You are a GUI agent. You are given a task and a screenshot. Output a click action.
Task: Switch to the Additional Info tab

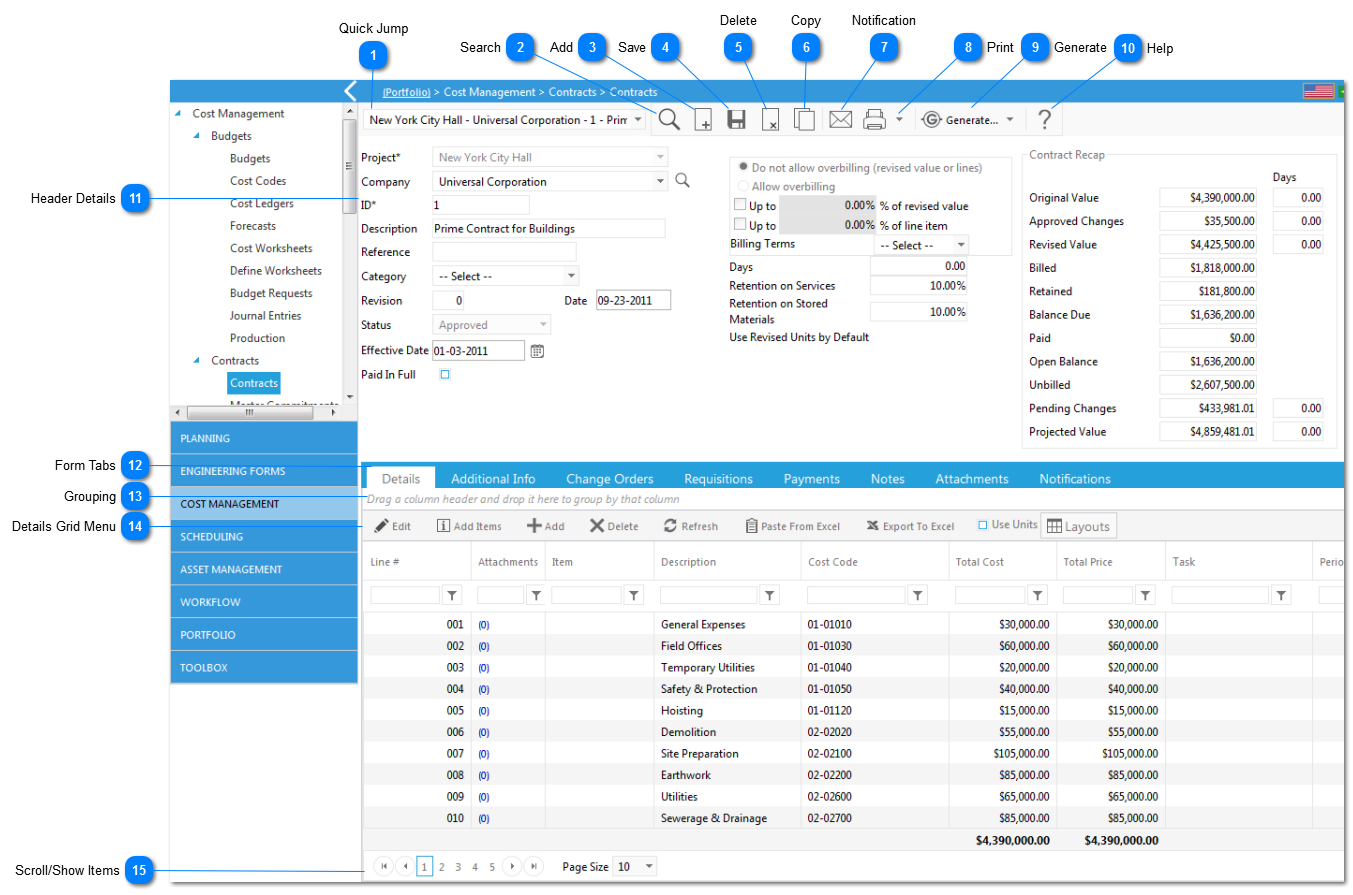coord(493,479)
